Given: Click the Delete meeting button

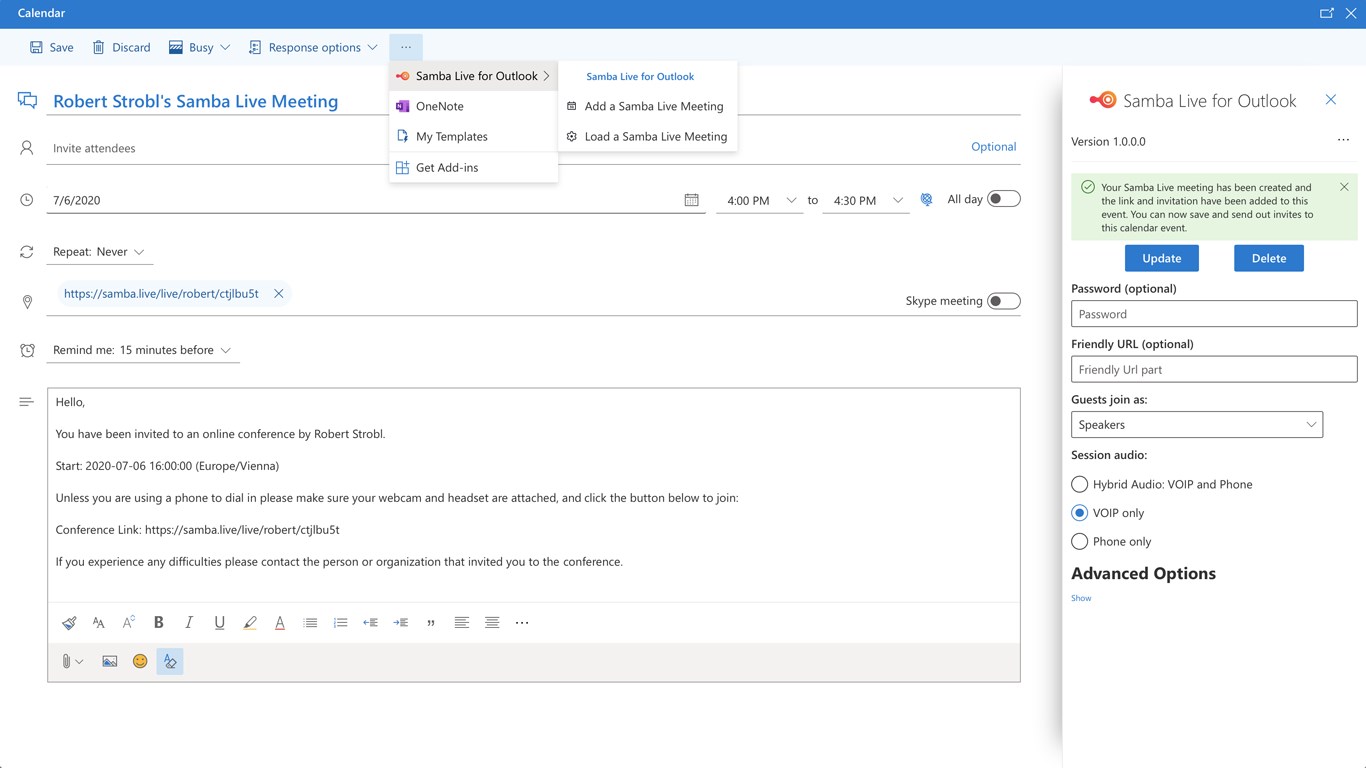Looking at the screenshot, I should (x=1269, y=258).
